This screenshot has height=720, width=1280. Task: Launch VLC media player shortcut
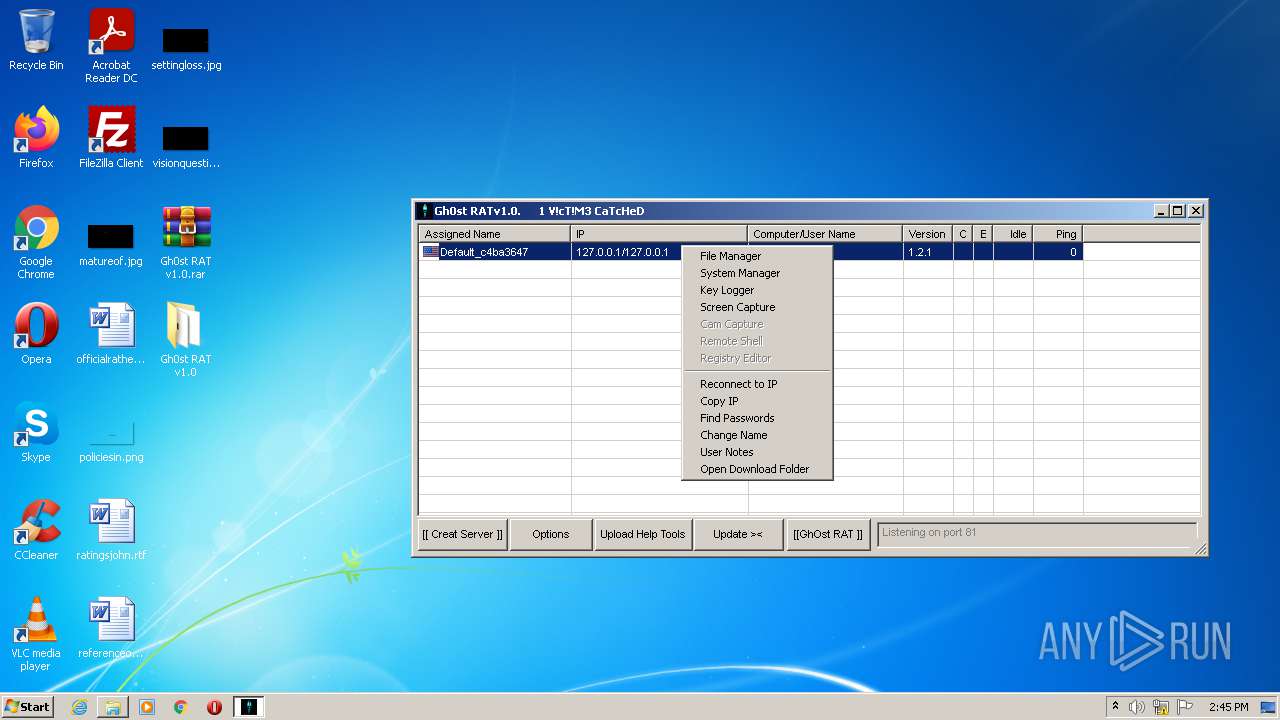click(36, 634)
